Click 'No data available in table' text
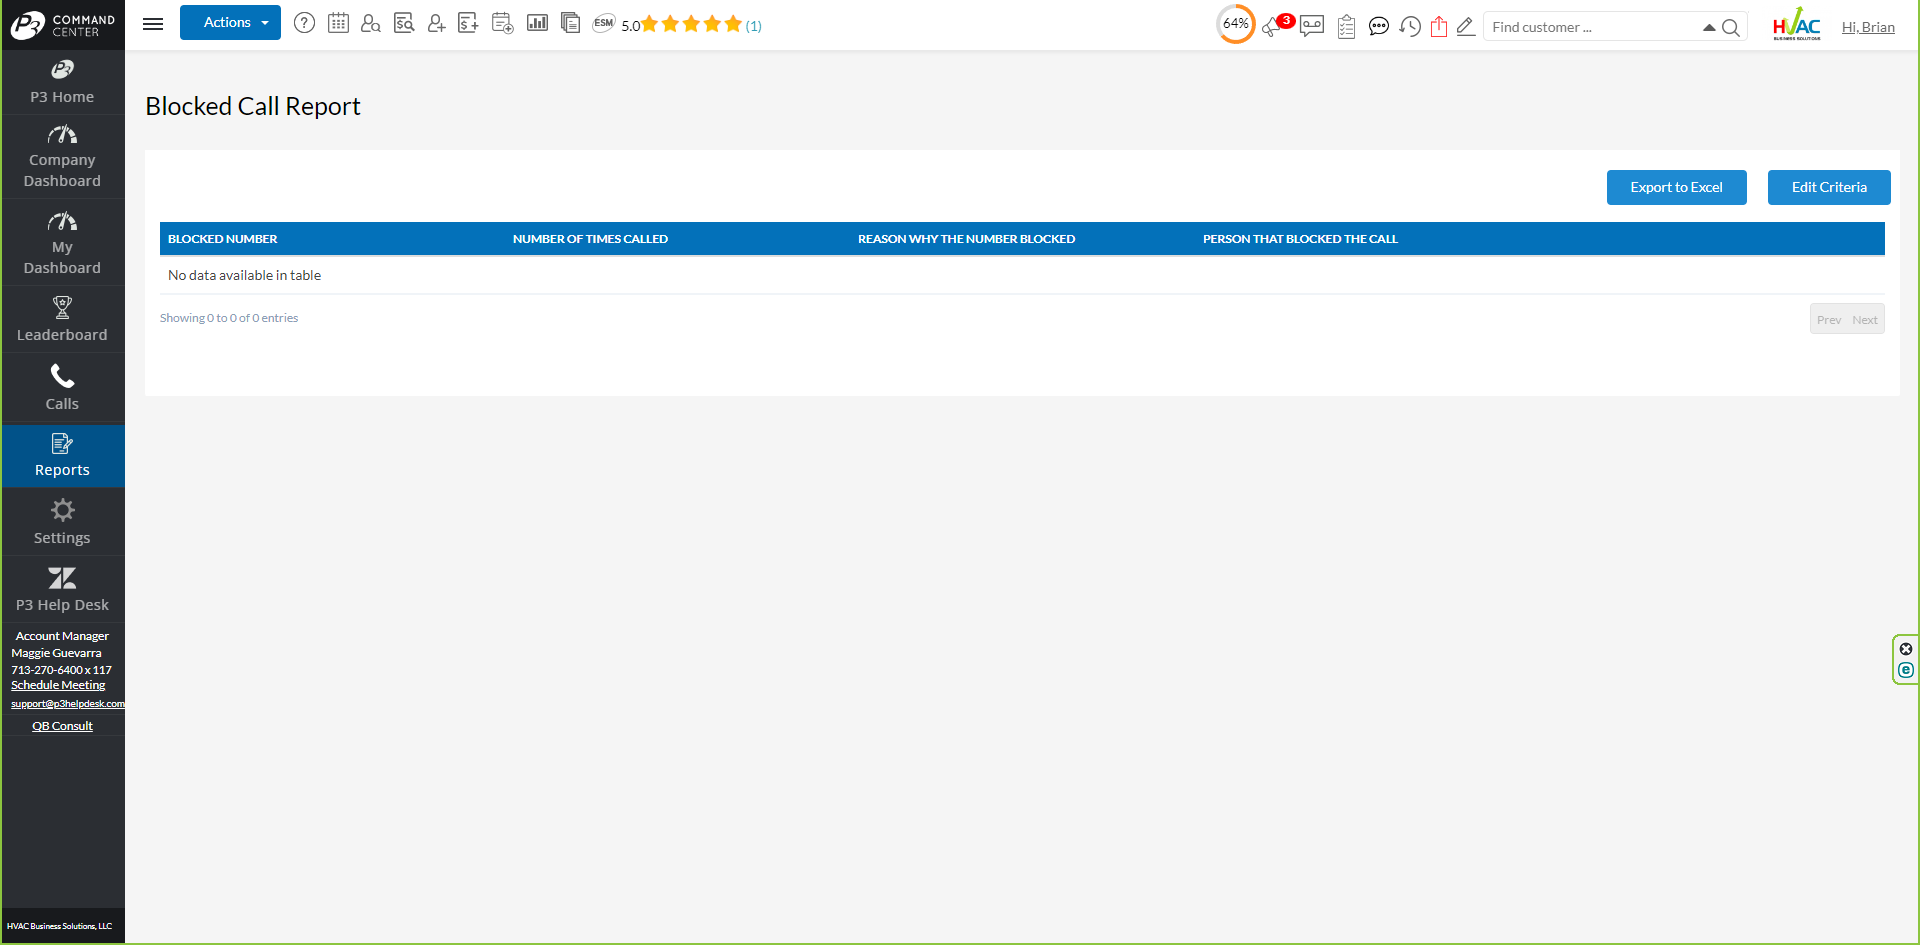This screenshot has height=945, width=1920. [245, 275]
